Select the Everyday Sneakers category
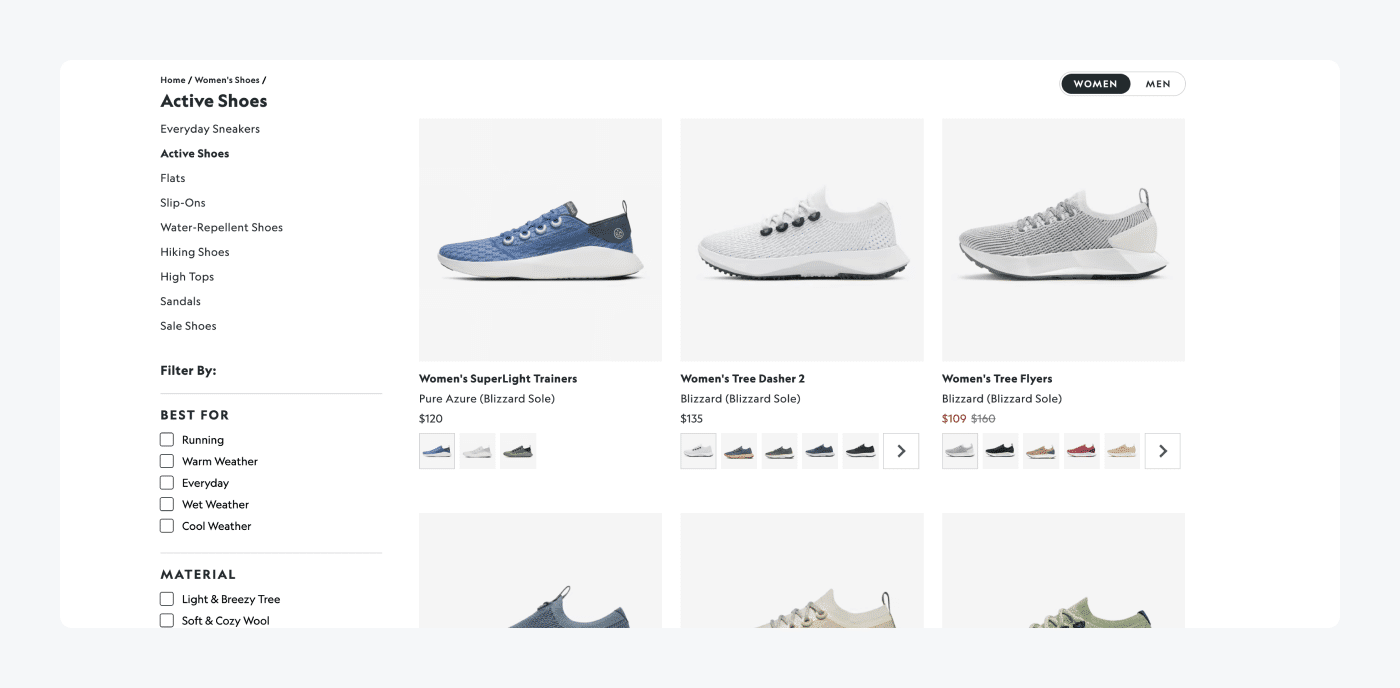The width and height of the screenshot is (1400, 688). 209,128
